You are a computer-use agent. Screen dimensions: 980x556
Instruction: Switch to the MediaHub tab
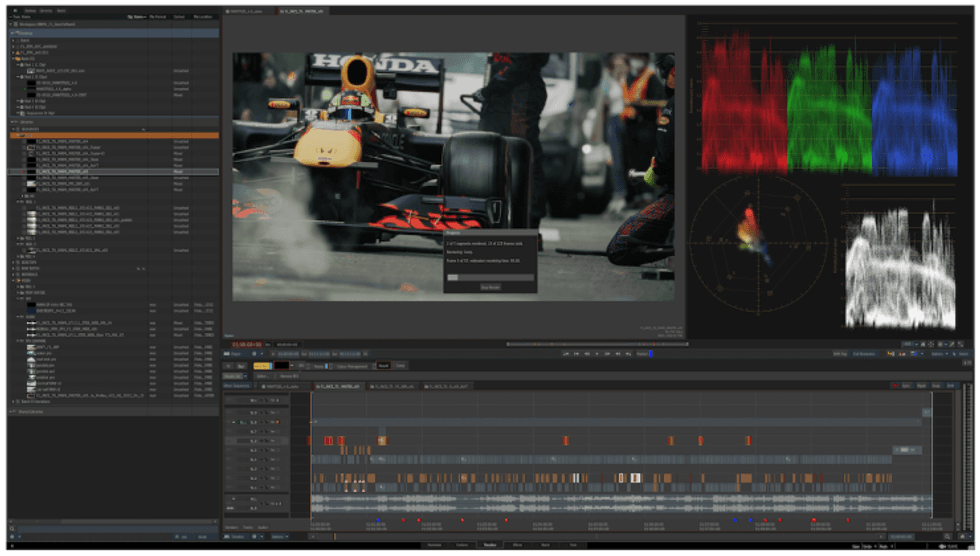coord(434,545)
